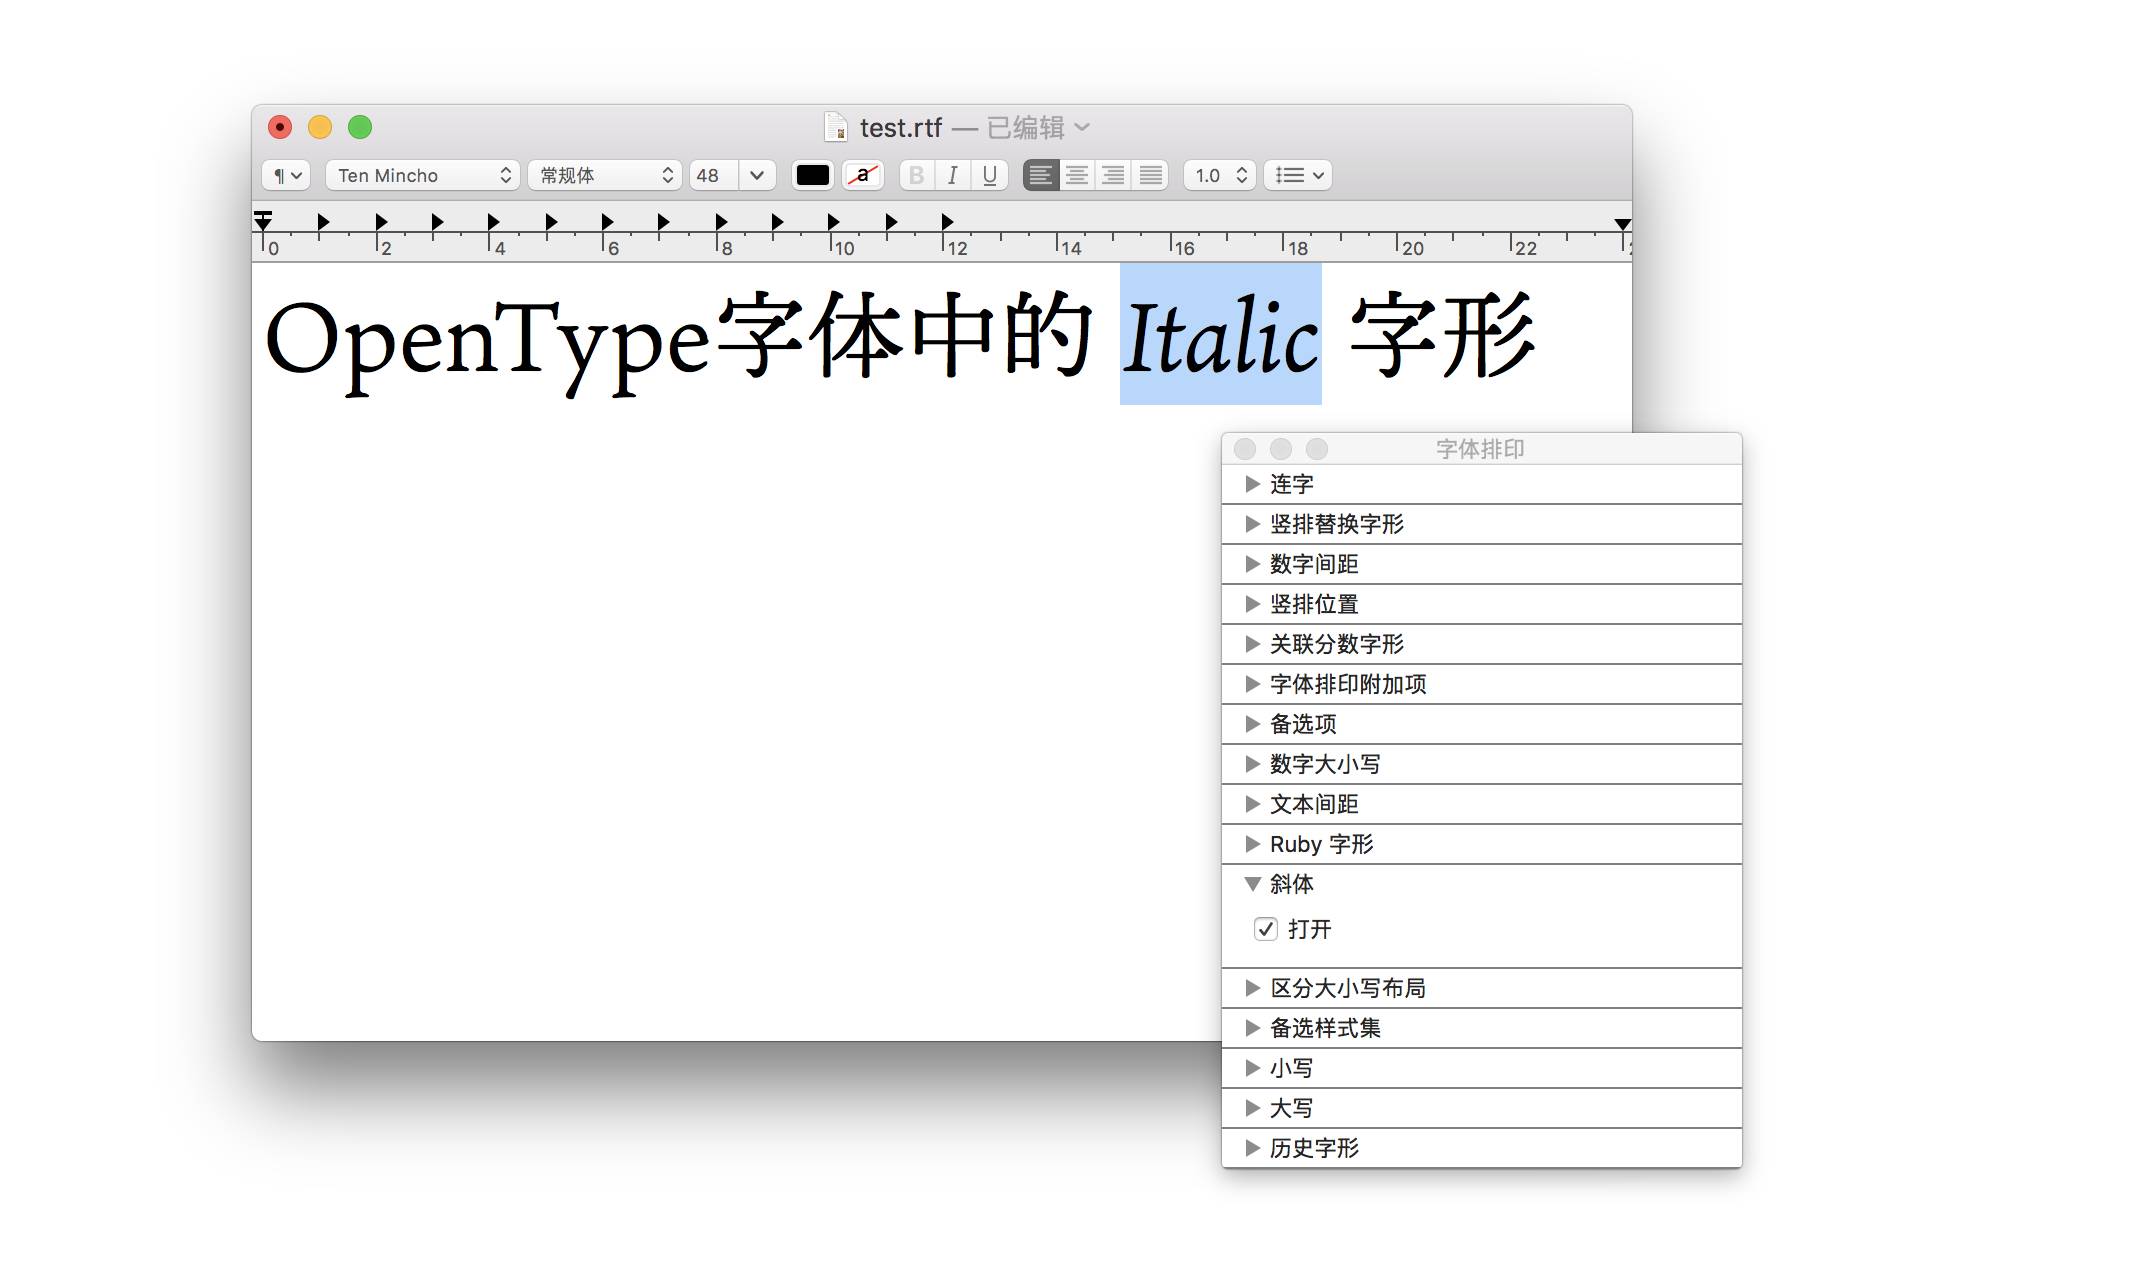
Task: Justify text alignment
Action: [1150, 176]
